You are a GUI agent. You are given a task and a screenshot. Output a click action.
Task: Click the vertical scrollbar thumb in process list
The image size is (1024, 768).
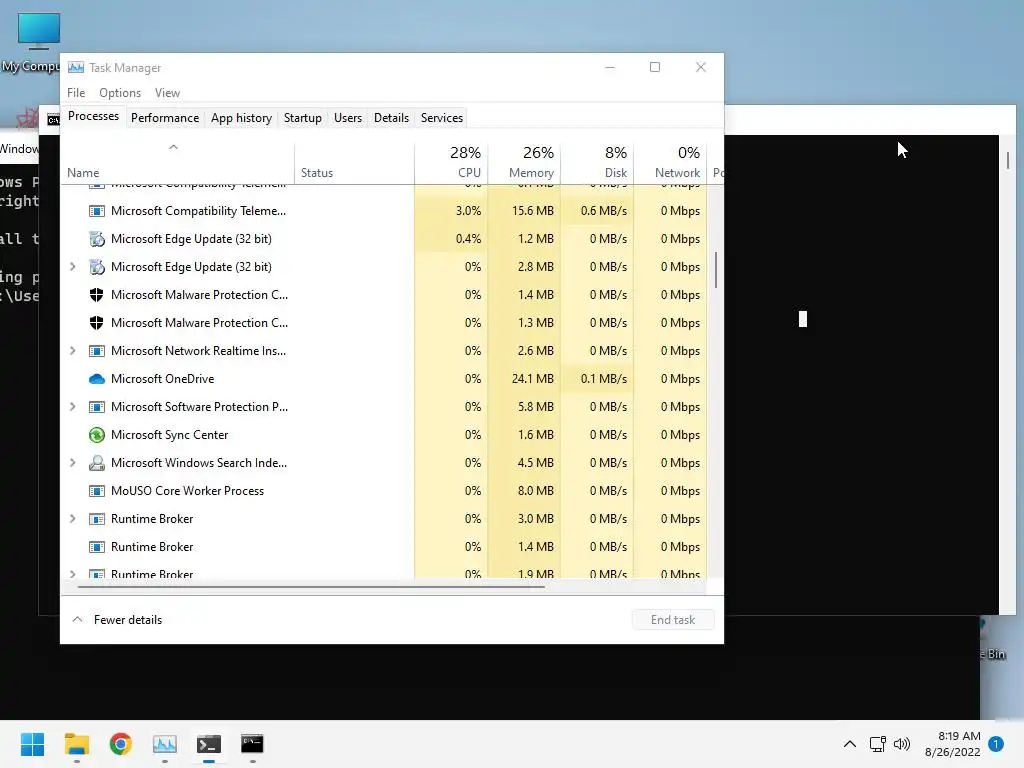[x=716, y=270]
